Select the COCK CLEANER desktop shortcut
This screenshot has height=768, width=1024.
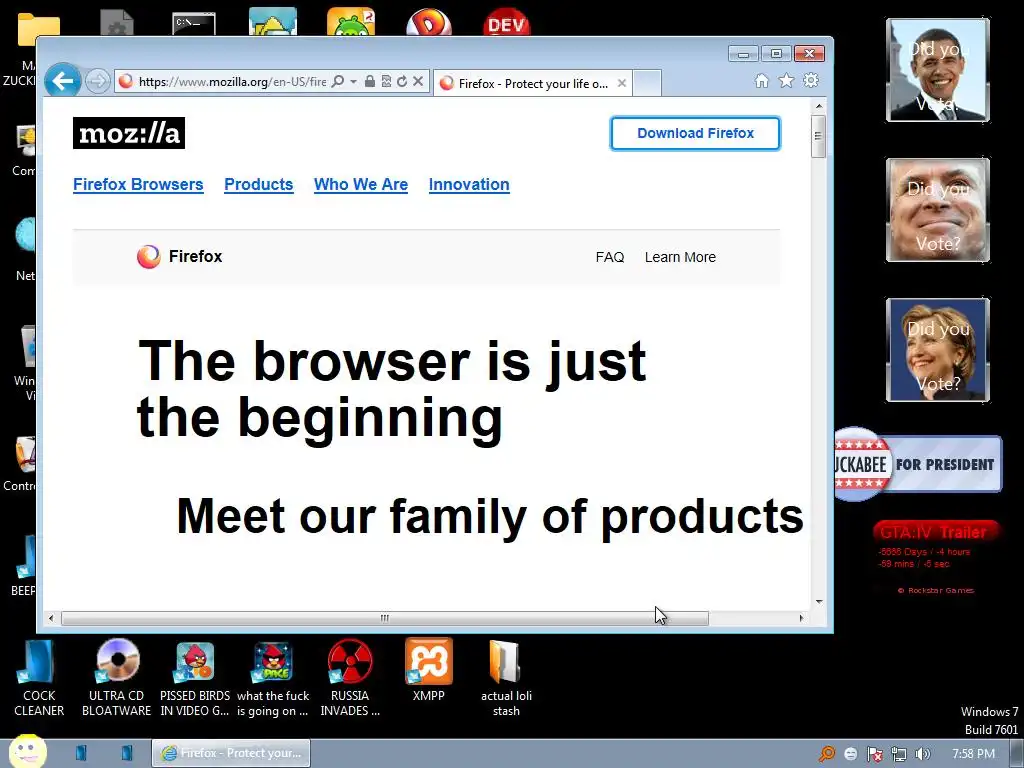(39, 679)
